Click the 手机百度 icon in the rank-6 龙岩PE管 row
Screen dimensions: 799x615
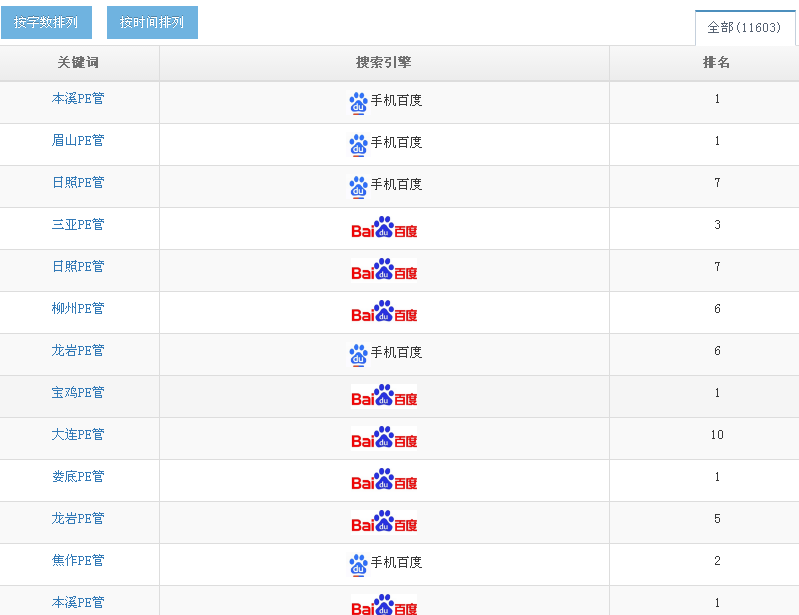click(358, 355)
